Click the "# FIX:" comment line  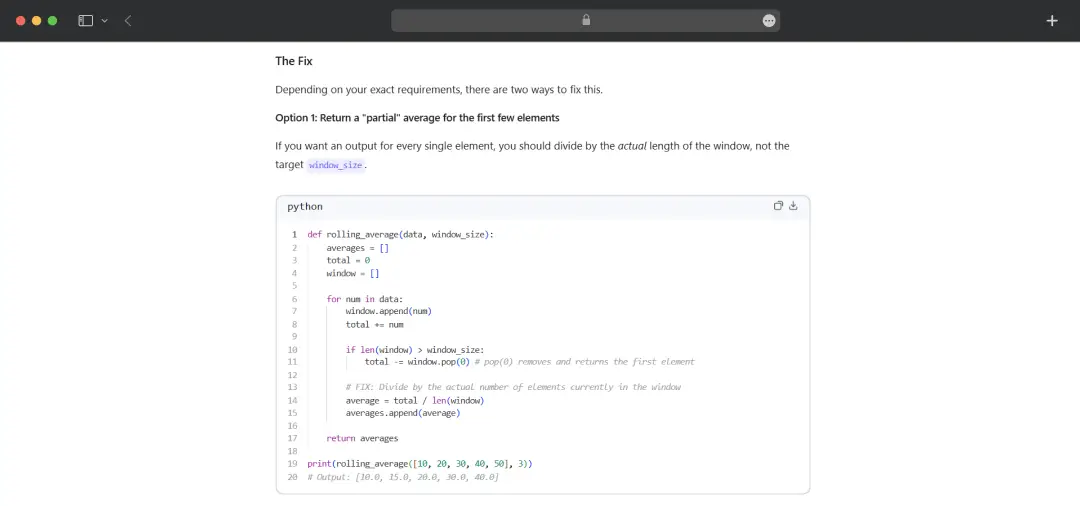513,388
